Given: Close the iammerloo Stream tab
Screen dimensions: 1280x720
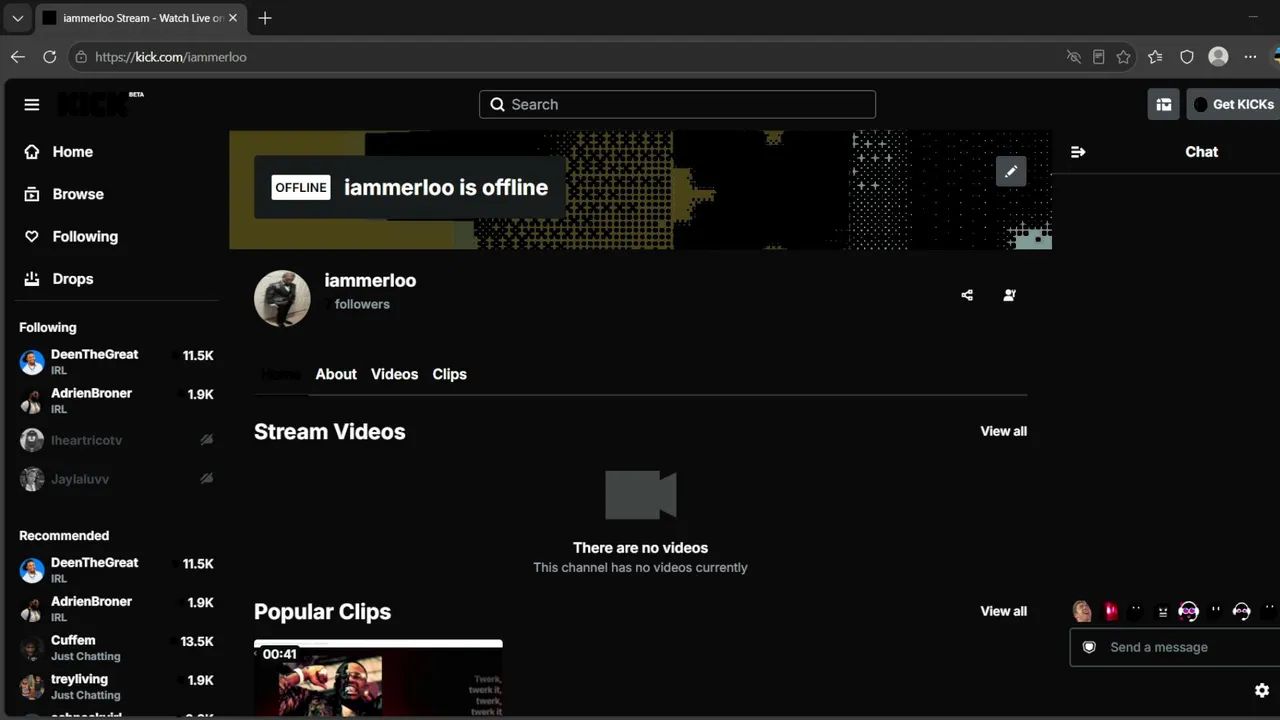Looking at the screenshot, I should 233,18.
